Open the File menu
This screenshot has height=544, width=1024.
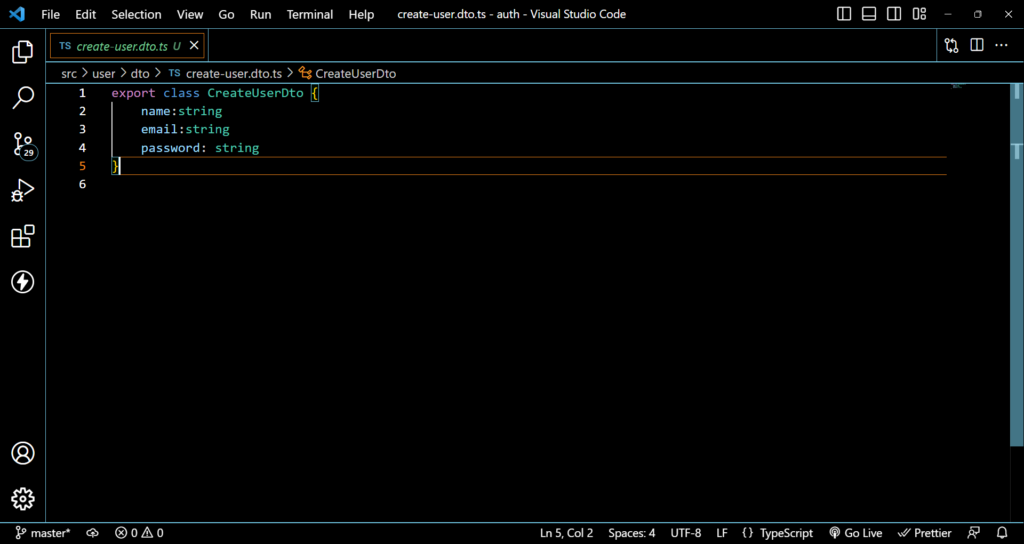tap(50, 14)
